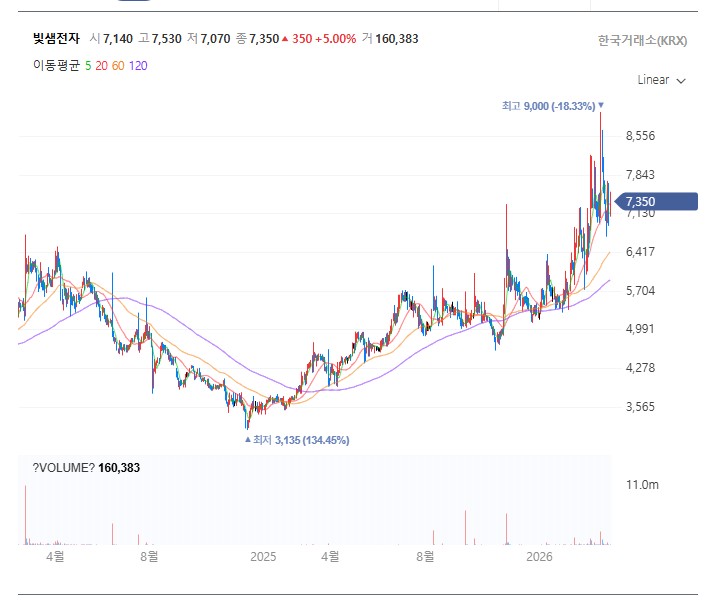Select the 5-day moving average label
The width and height of the screenshot is (716, 605).
(x=88, y=66)
